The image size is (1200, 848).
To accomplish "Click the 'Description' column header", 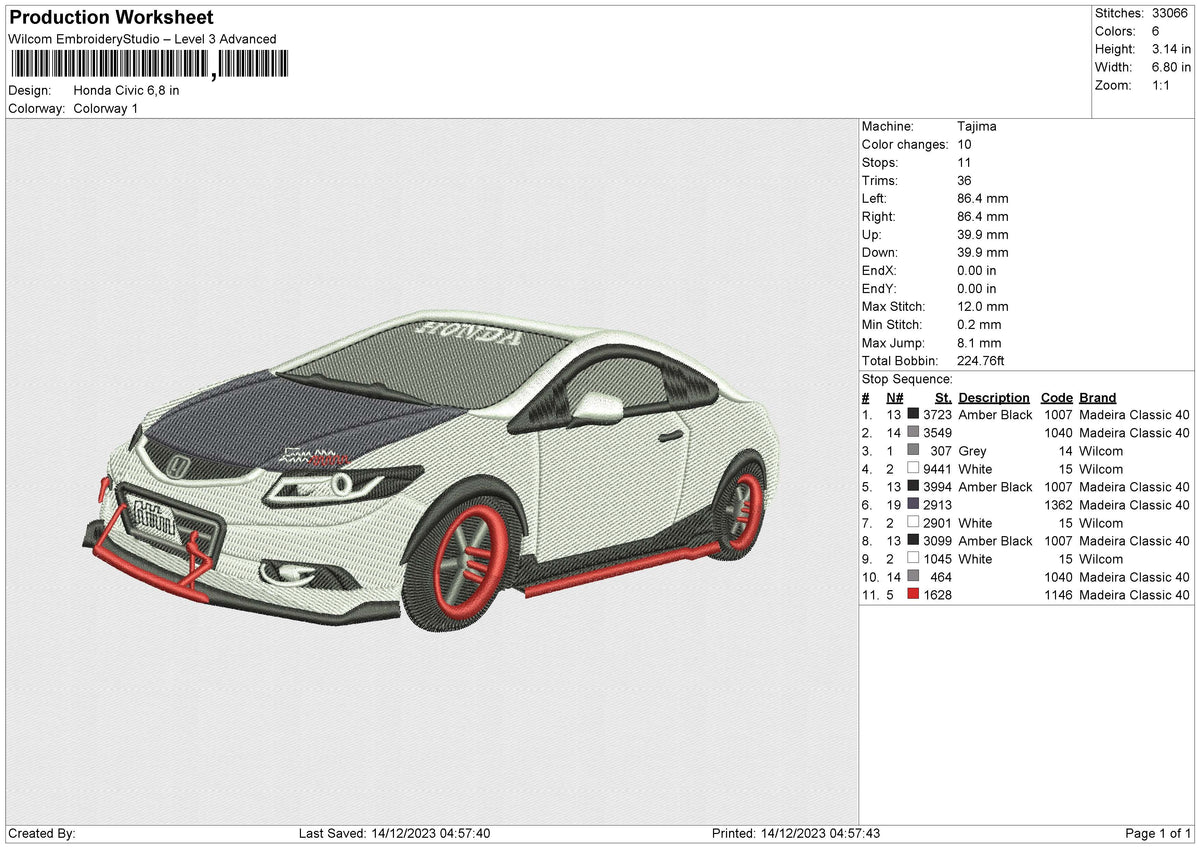I will (x=994, y=397).
